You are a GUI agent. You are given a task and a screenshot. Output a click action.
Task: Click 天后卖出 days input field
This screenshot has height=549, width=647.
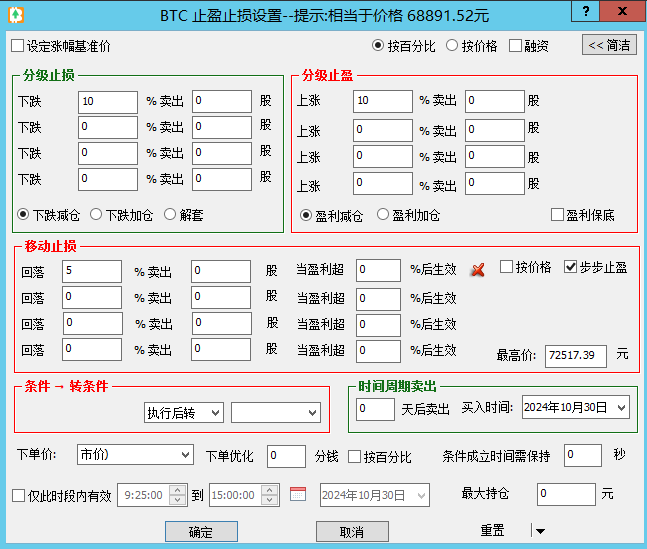coord(375,409)
